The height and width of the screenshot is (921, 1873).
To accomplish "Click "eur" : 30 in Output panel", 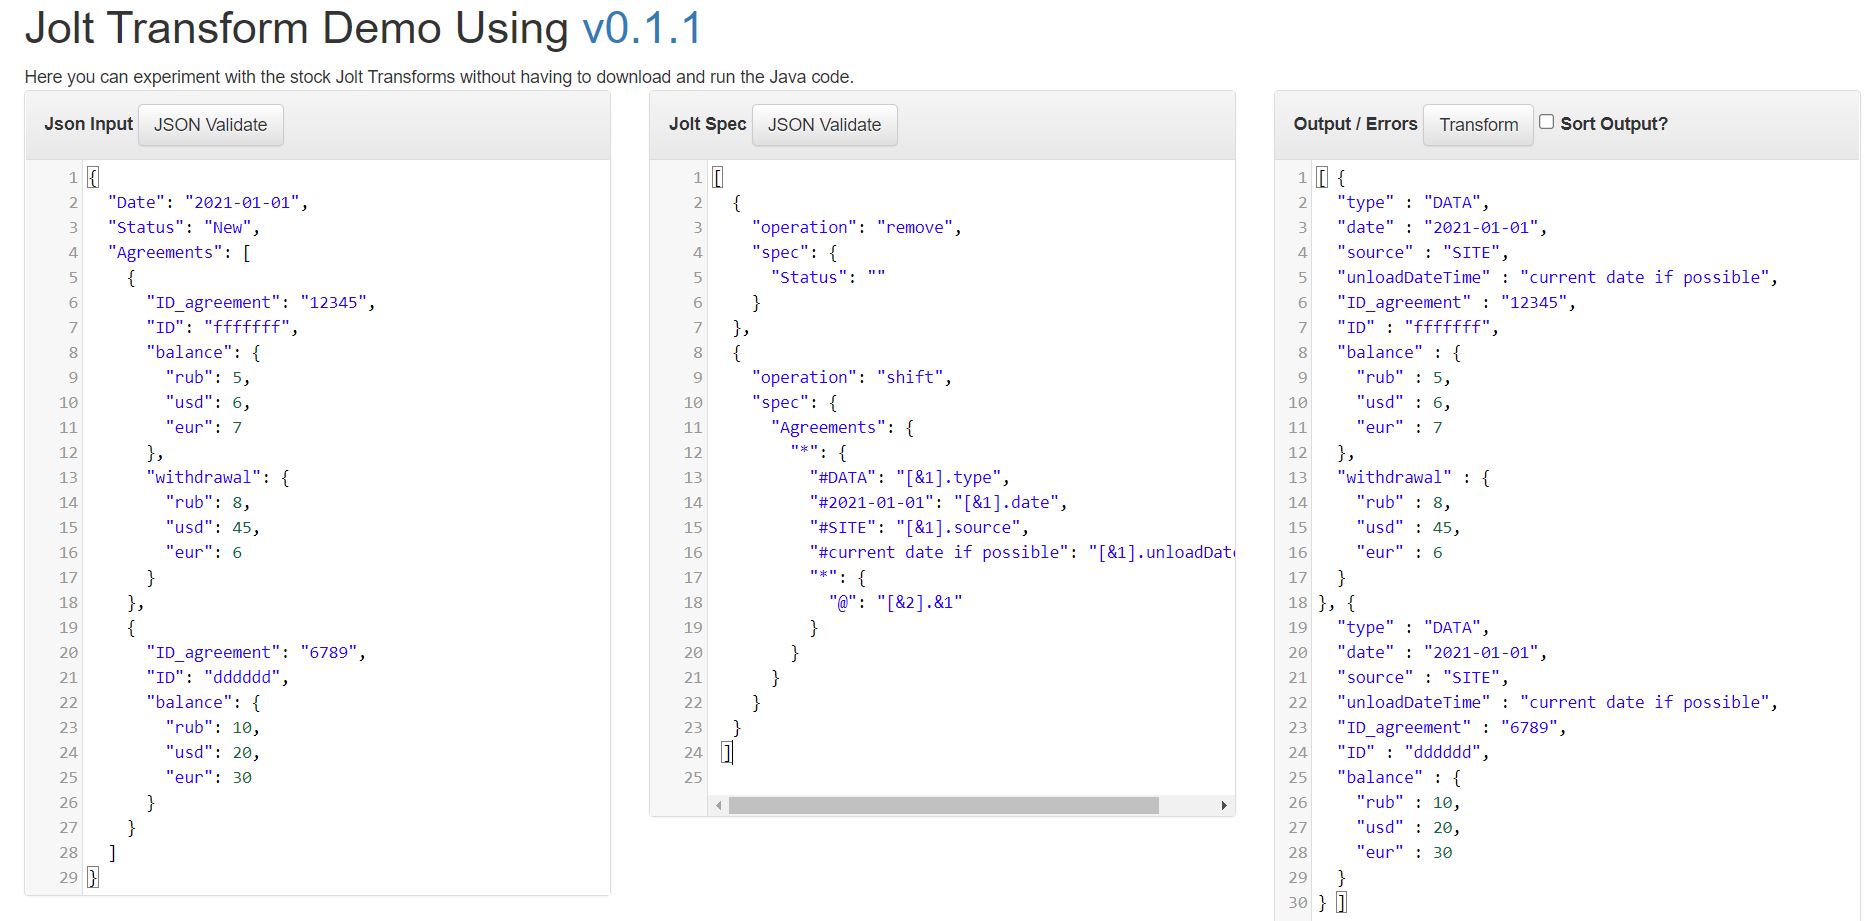I will pyautogui.click(x=1404, y=852).
